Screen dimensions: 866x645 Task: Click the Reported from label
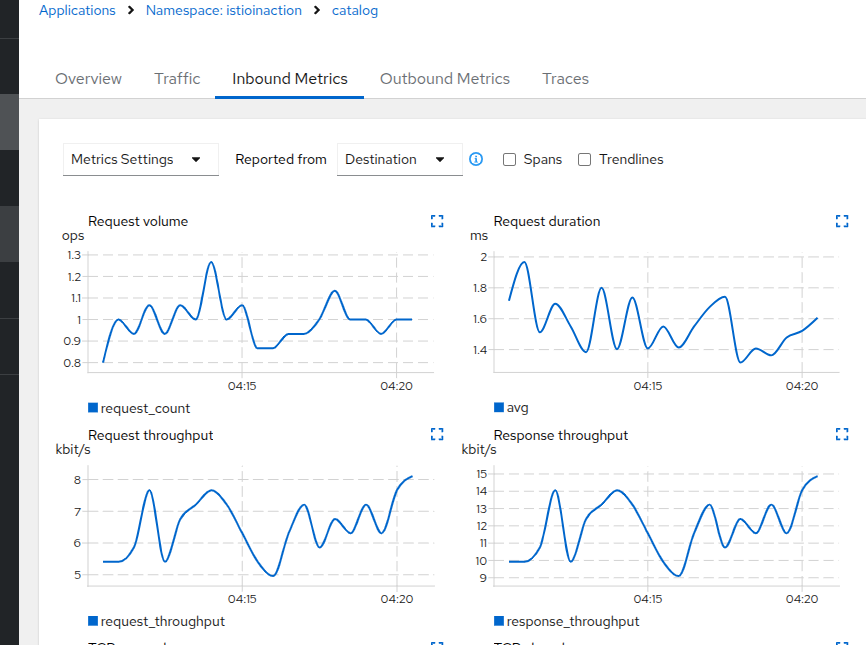click(281, 160)
